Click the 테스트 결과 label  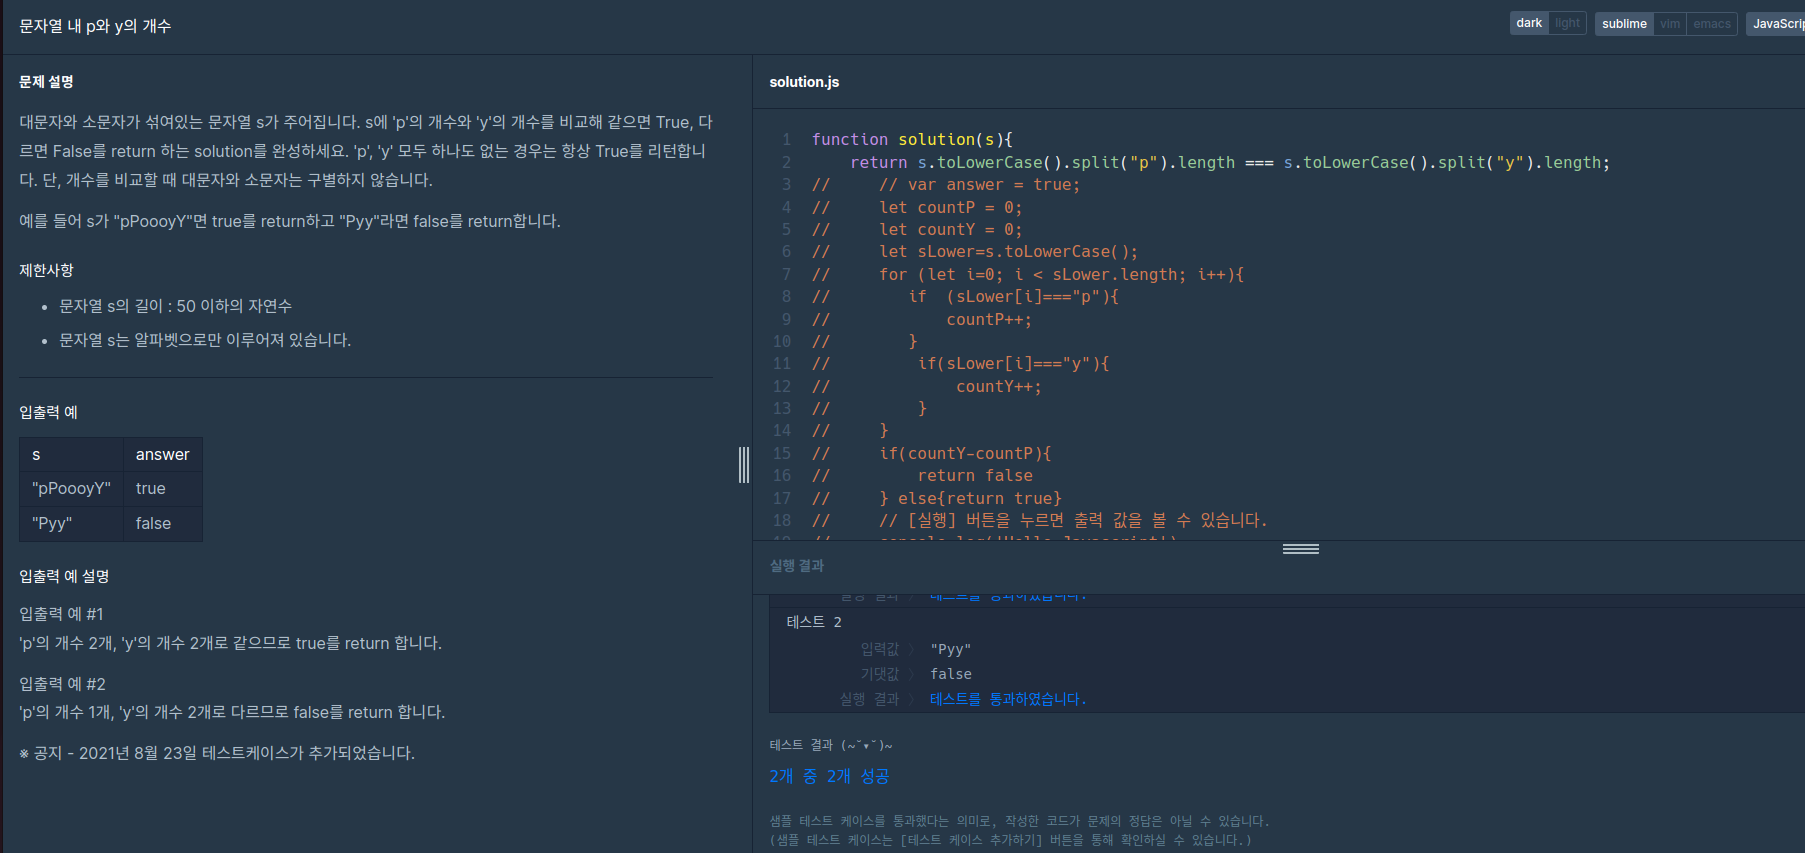830,745
